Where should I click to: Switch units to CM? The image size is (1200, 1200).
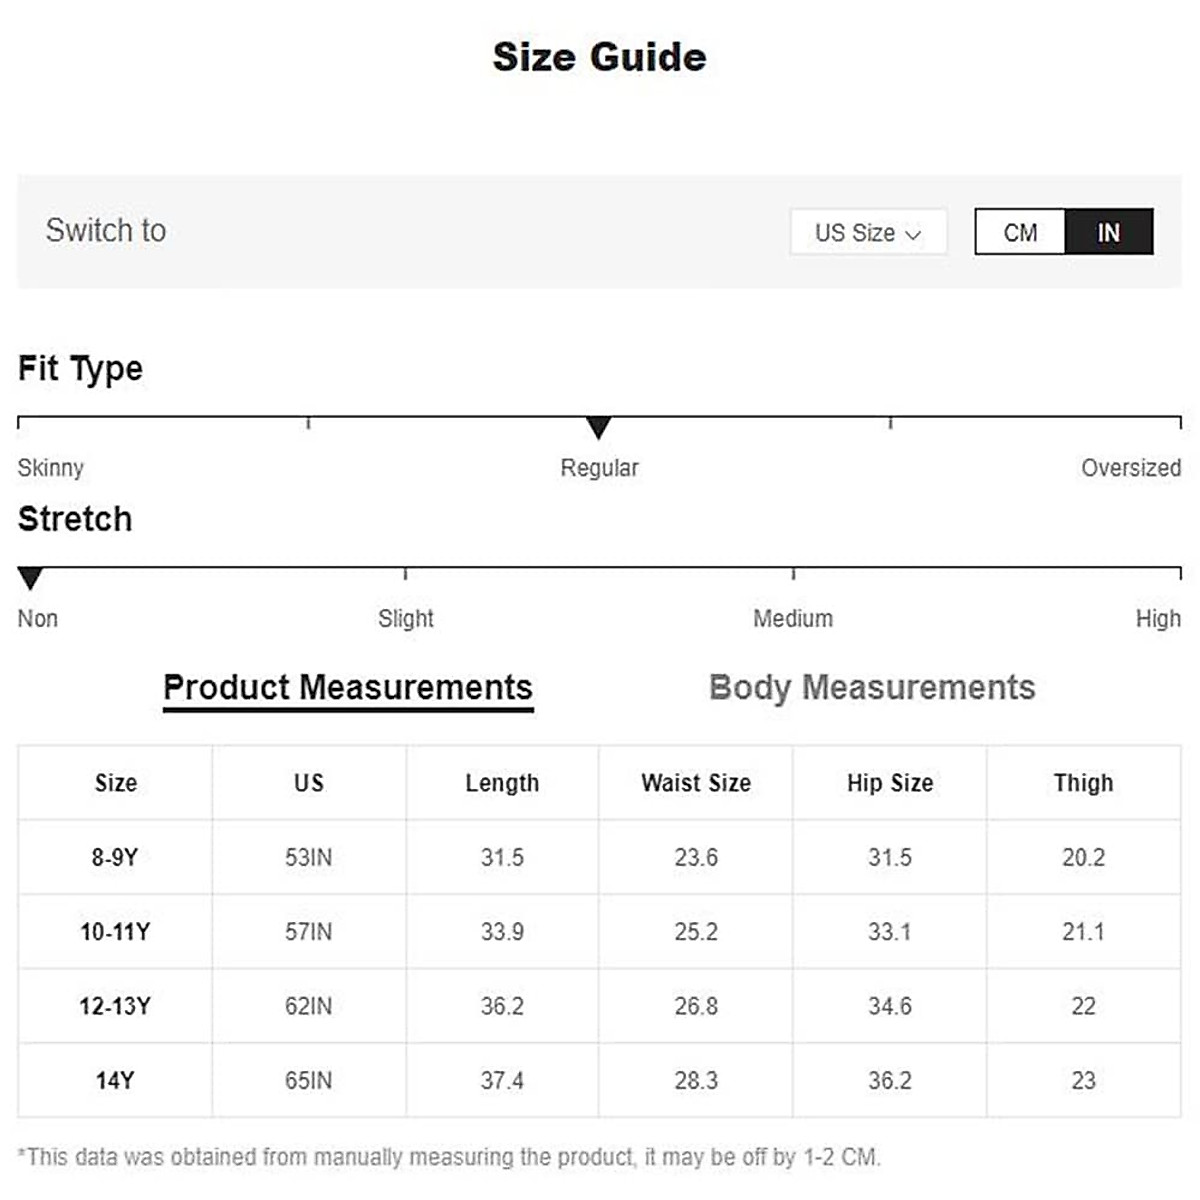coord(1020,233)
